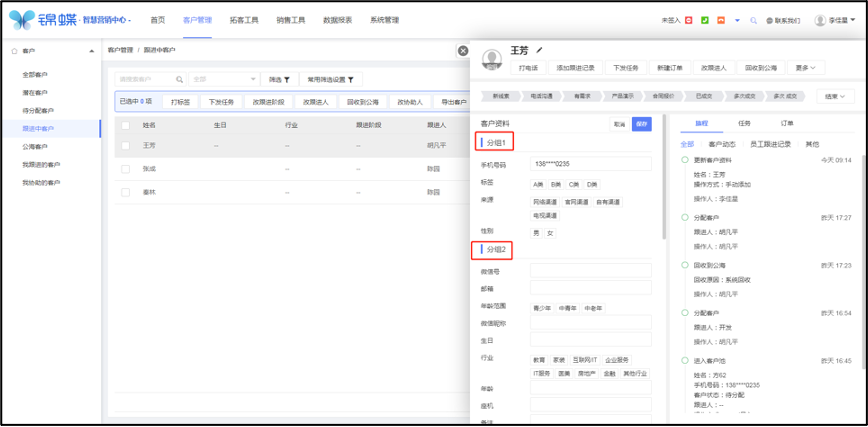The image size is (868, 427).
Task: Filter timeline by 员工跟进记录
Action: pyautogui.click(x=771, y=144)
